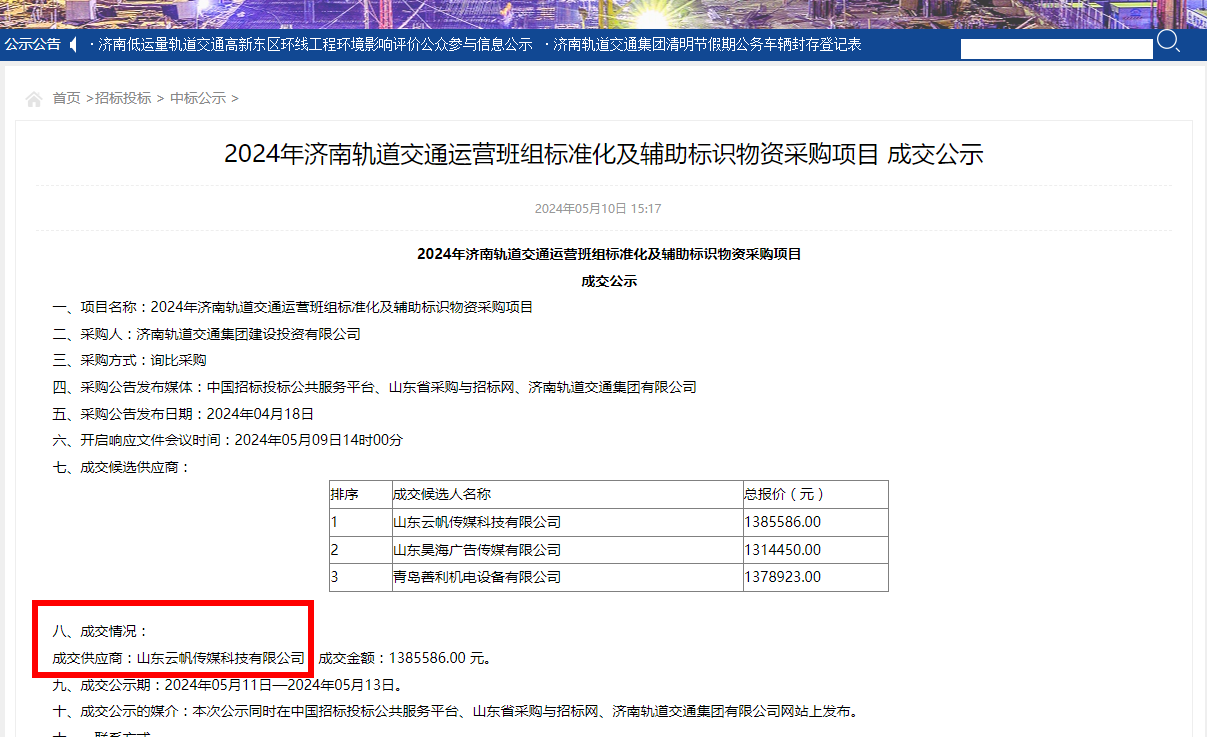
Task: Click the banner image at the page top
Action: 603,12
